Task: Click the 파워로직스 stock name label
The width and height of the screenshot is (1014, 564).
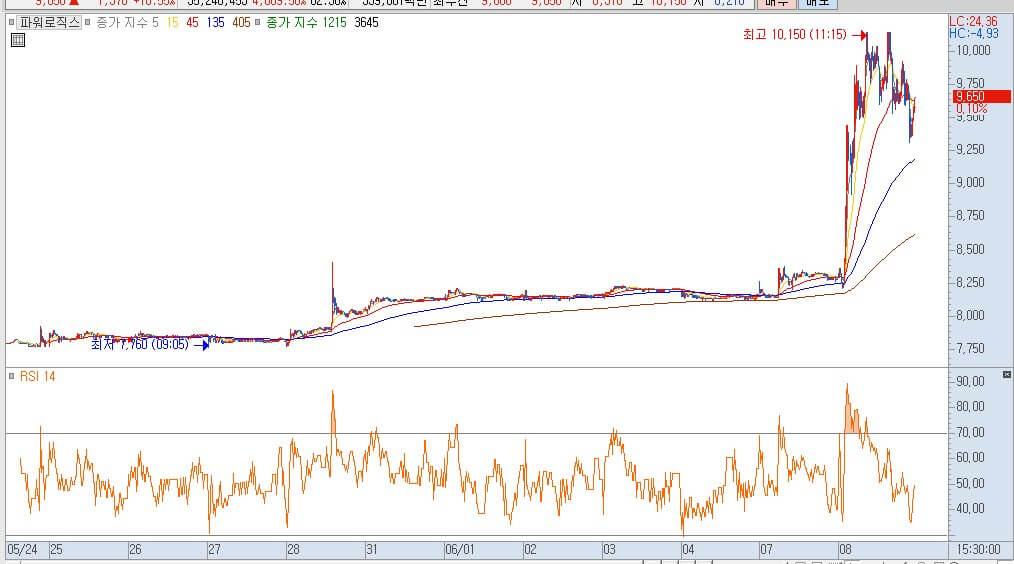Action: coord(49,23)
